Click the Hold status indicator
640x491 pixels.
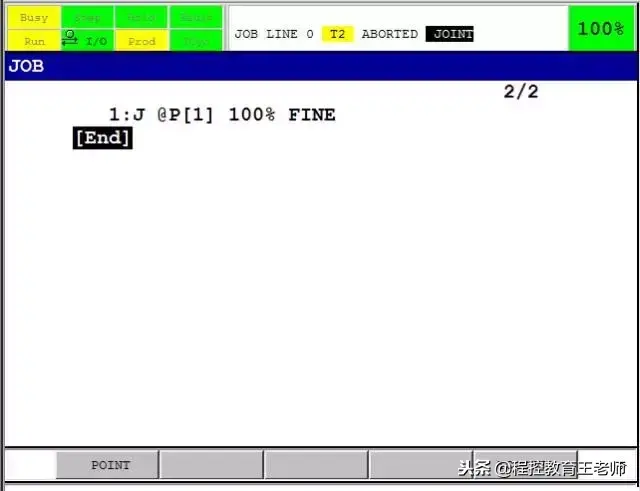(x=142, y=18)
